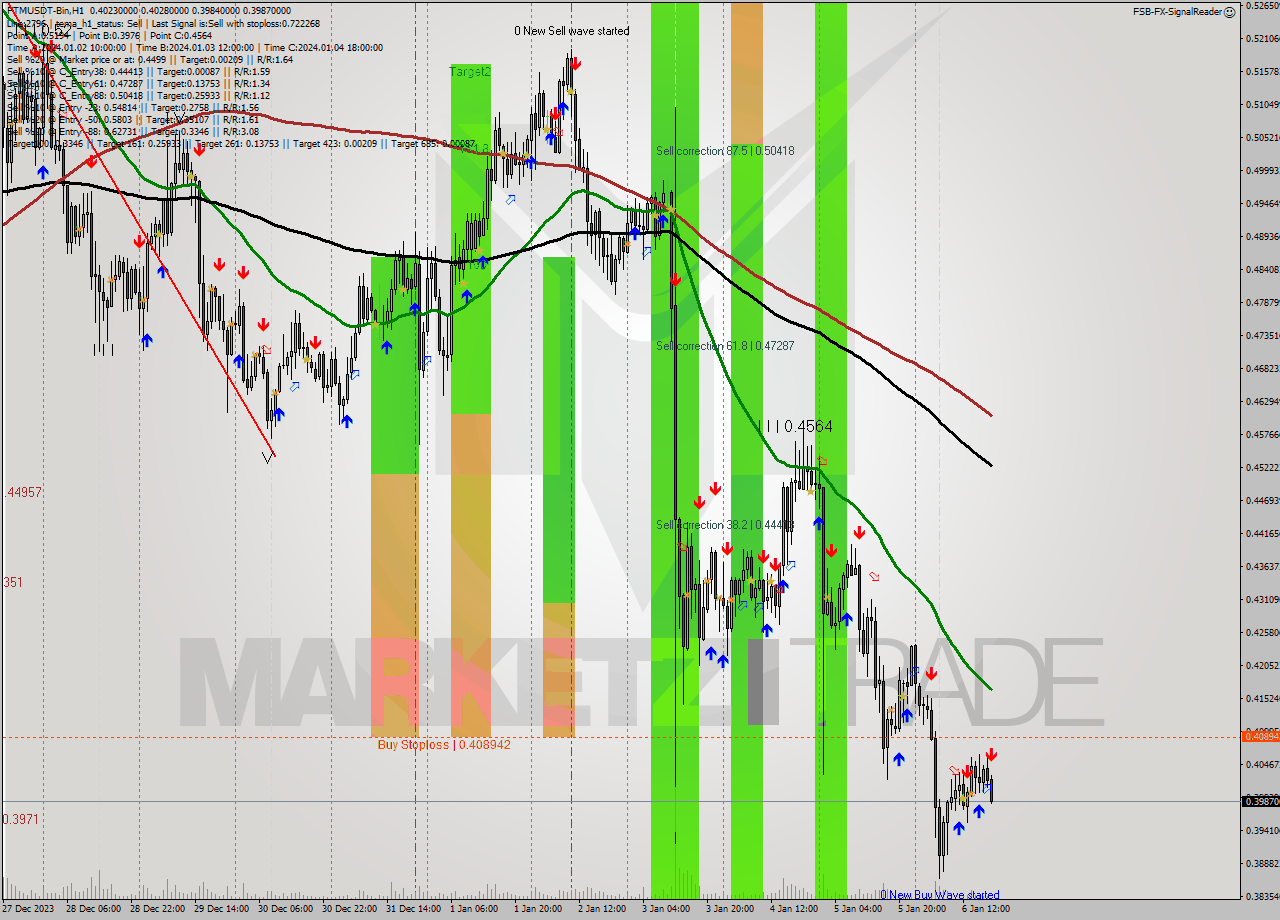1280x920 pixels.
Task: Click '1 Jan 20:00' on the time axis
Action: coord(540,909)
